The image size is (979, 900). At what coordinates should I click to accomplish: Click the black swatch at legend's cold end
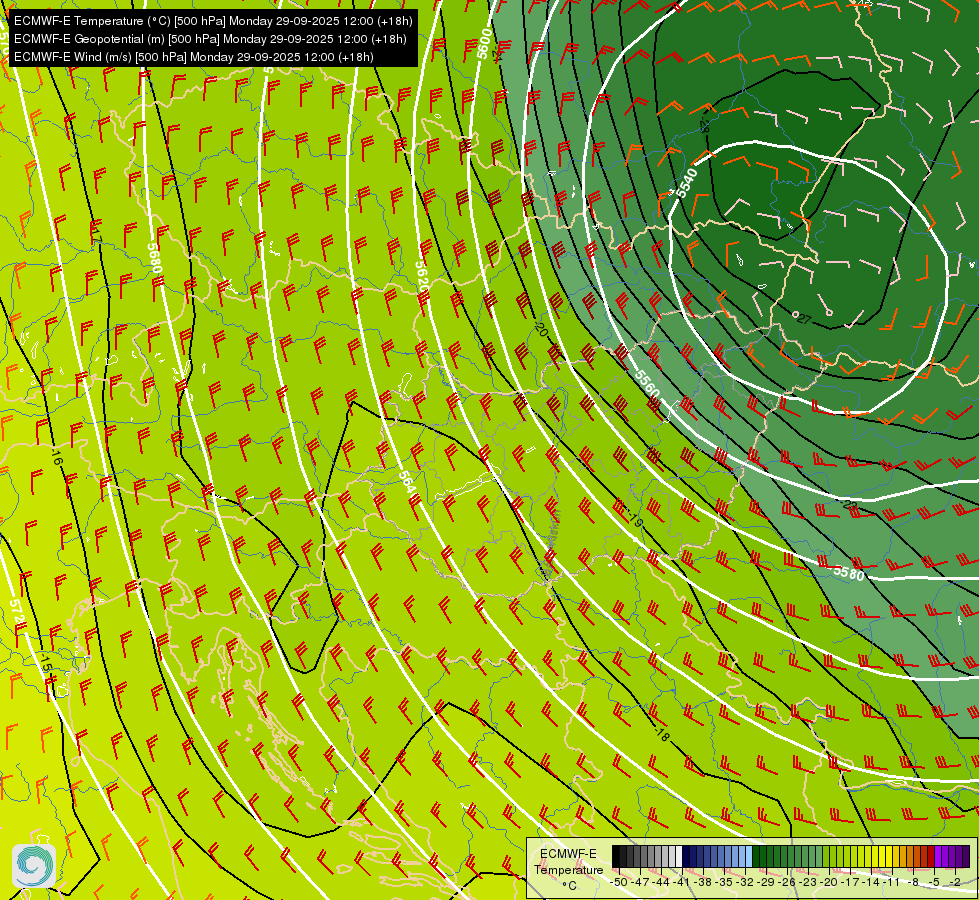(x=616, y=857)
